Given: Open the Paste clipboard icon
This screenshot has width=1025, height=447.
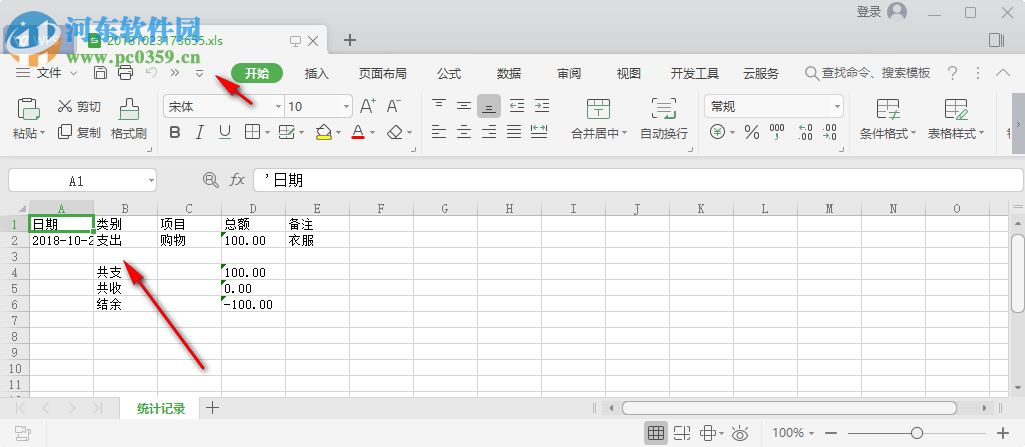Looking at the screenshot, I should [x=27, y=108].
